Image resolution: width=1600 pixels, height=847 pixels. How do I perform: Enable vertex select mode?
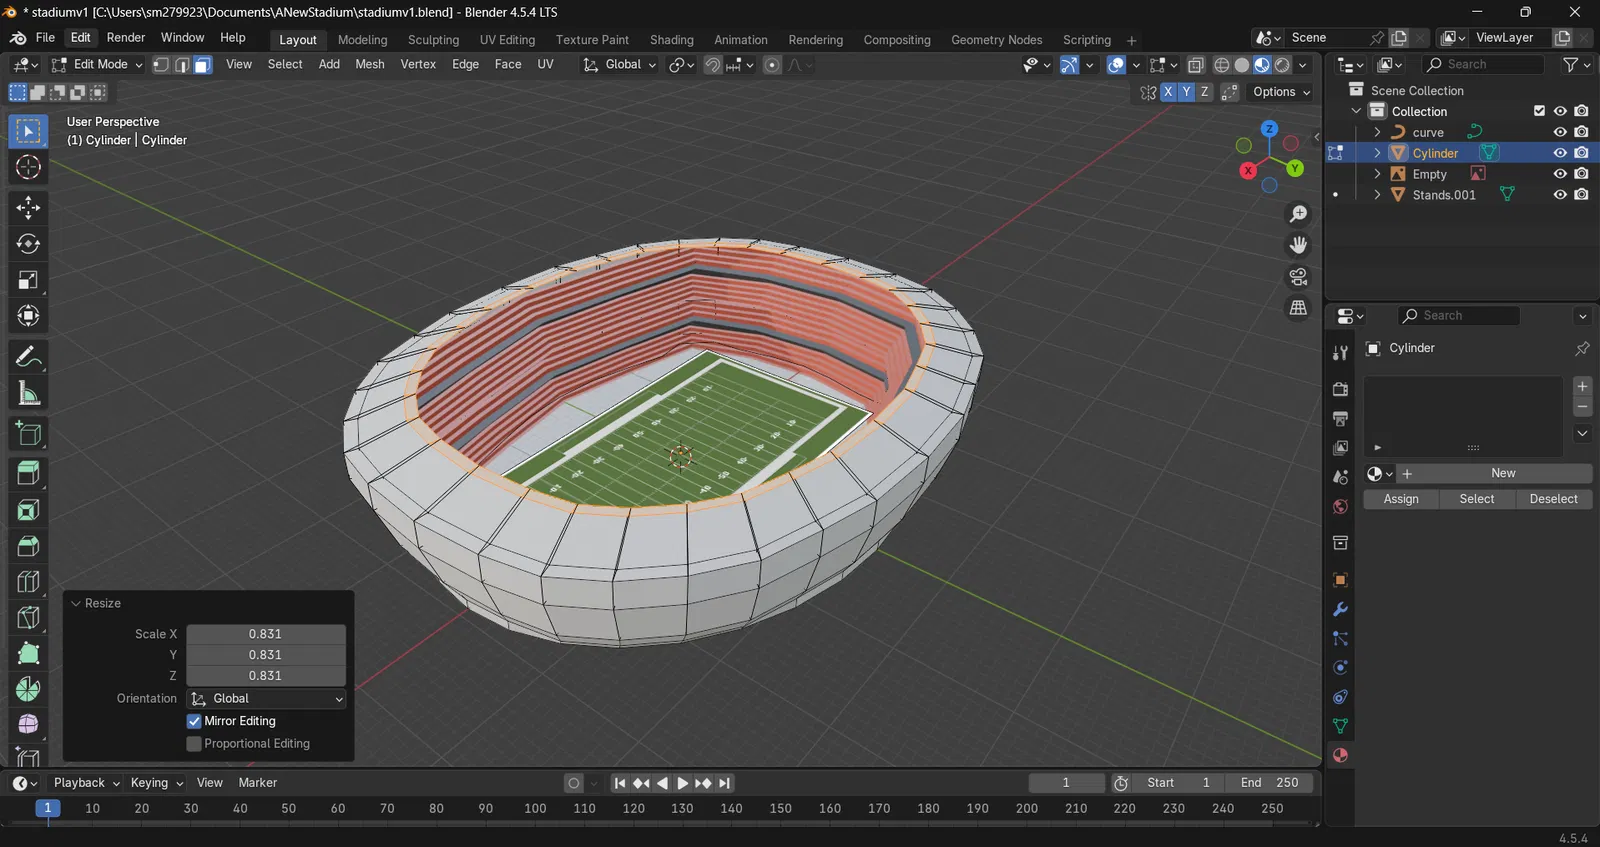coord(161,65)
